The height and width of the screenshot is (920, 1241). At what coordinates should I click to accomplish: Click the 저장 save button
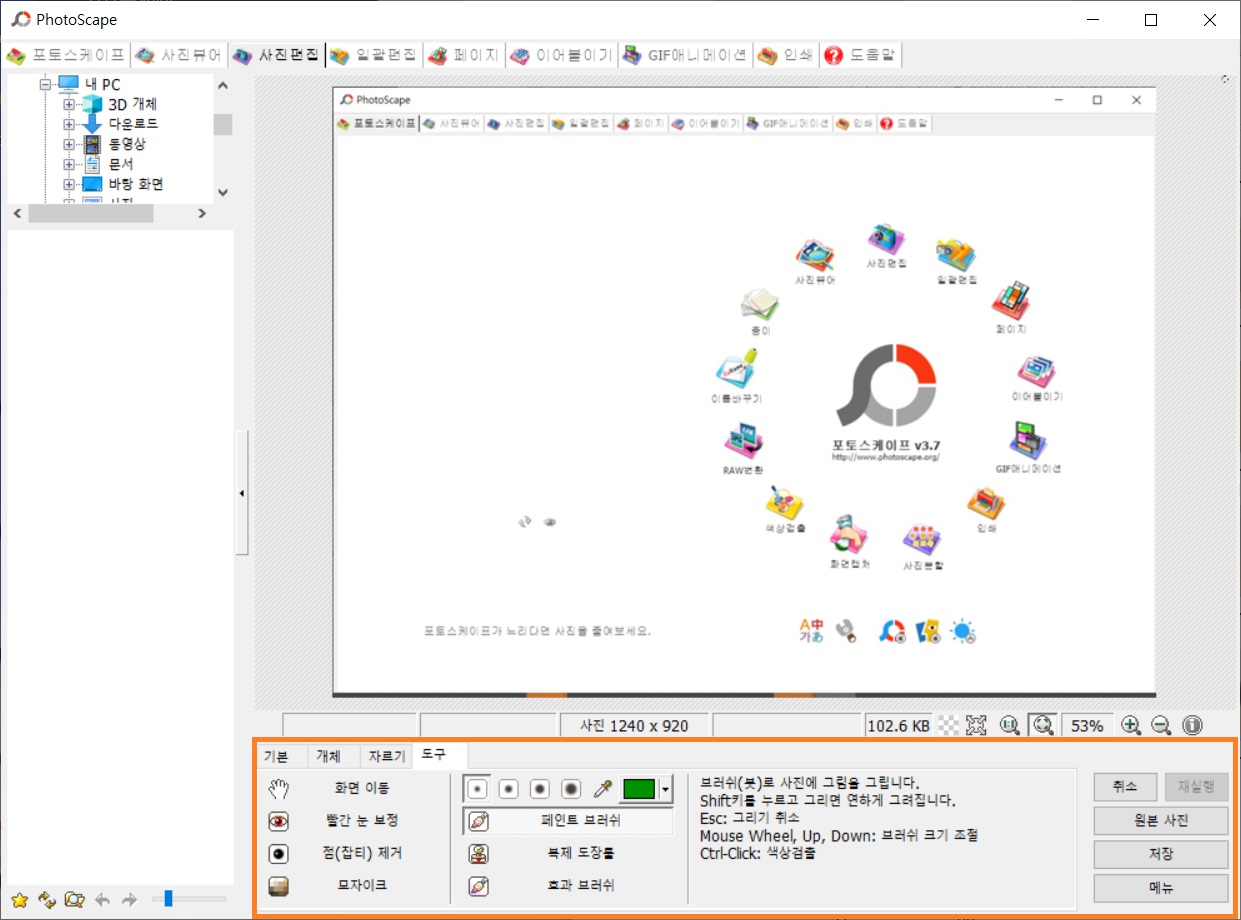click(1161, 854)
